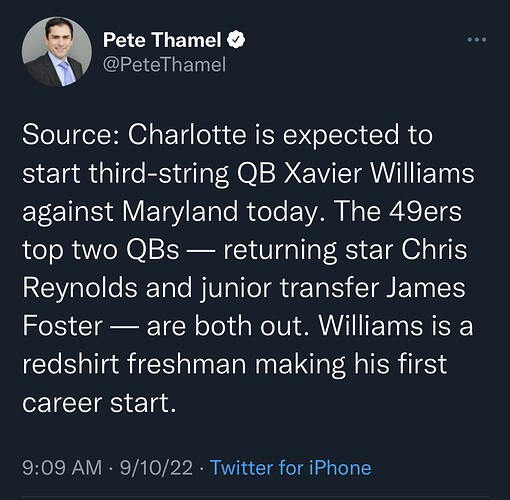The width and height of the screenshot is (510, 500).
Task: Click the word career on the last line
Action: click(62, 403)
